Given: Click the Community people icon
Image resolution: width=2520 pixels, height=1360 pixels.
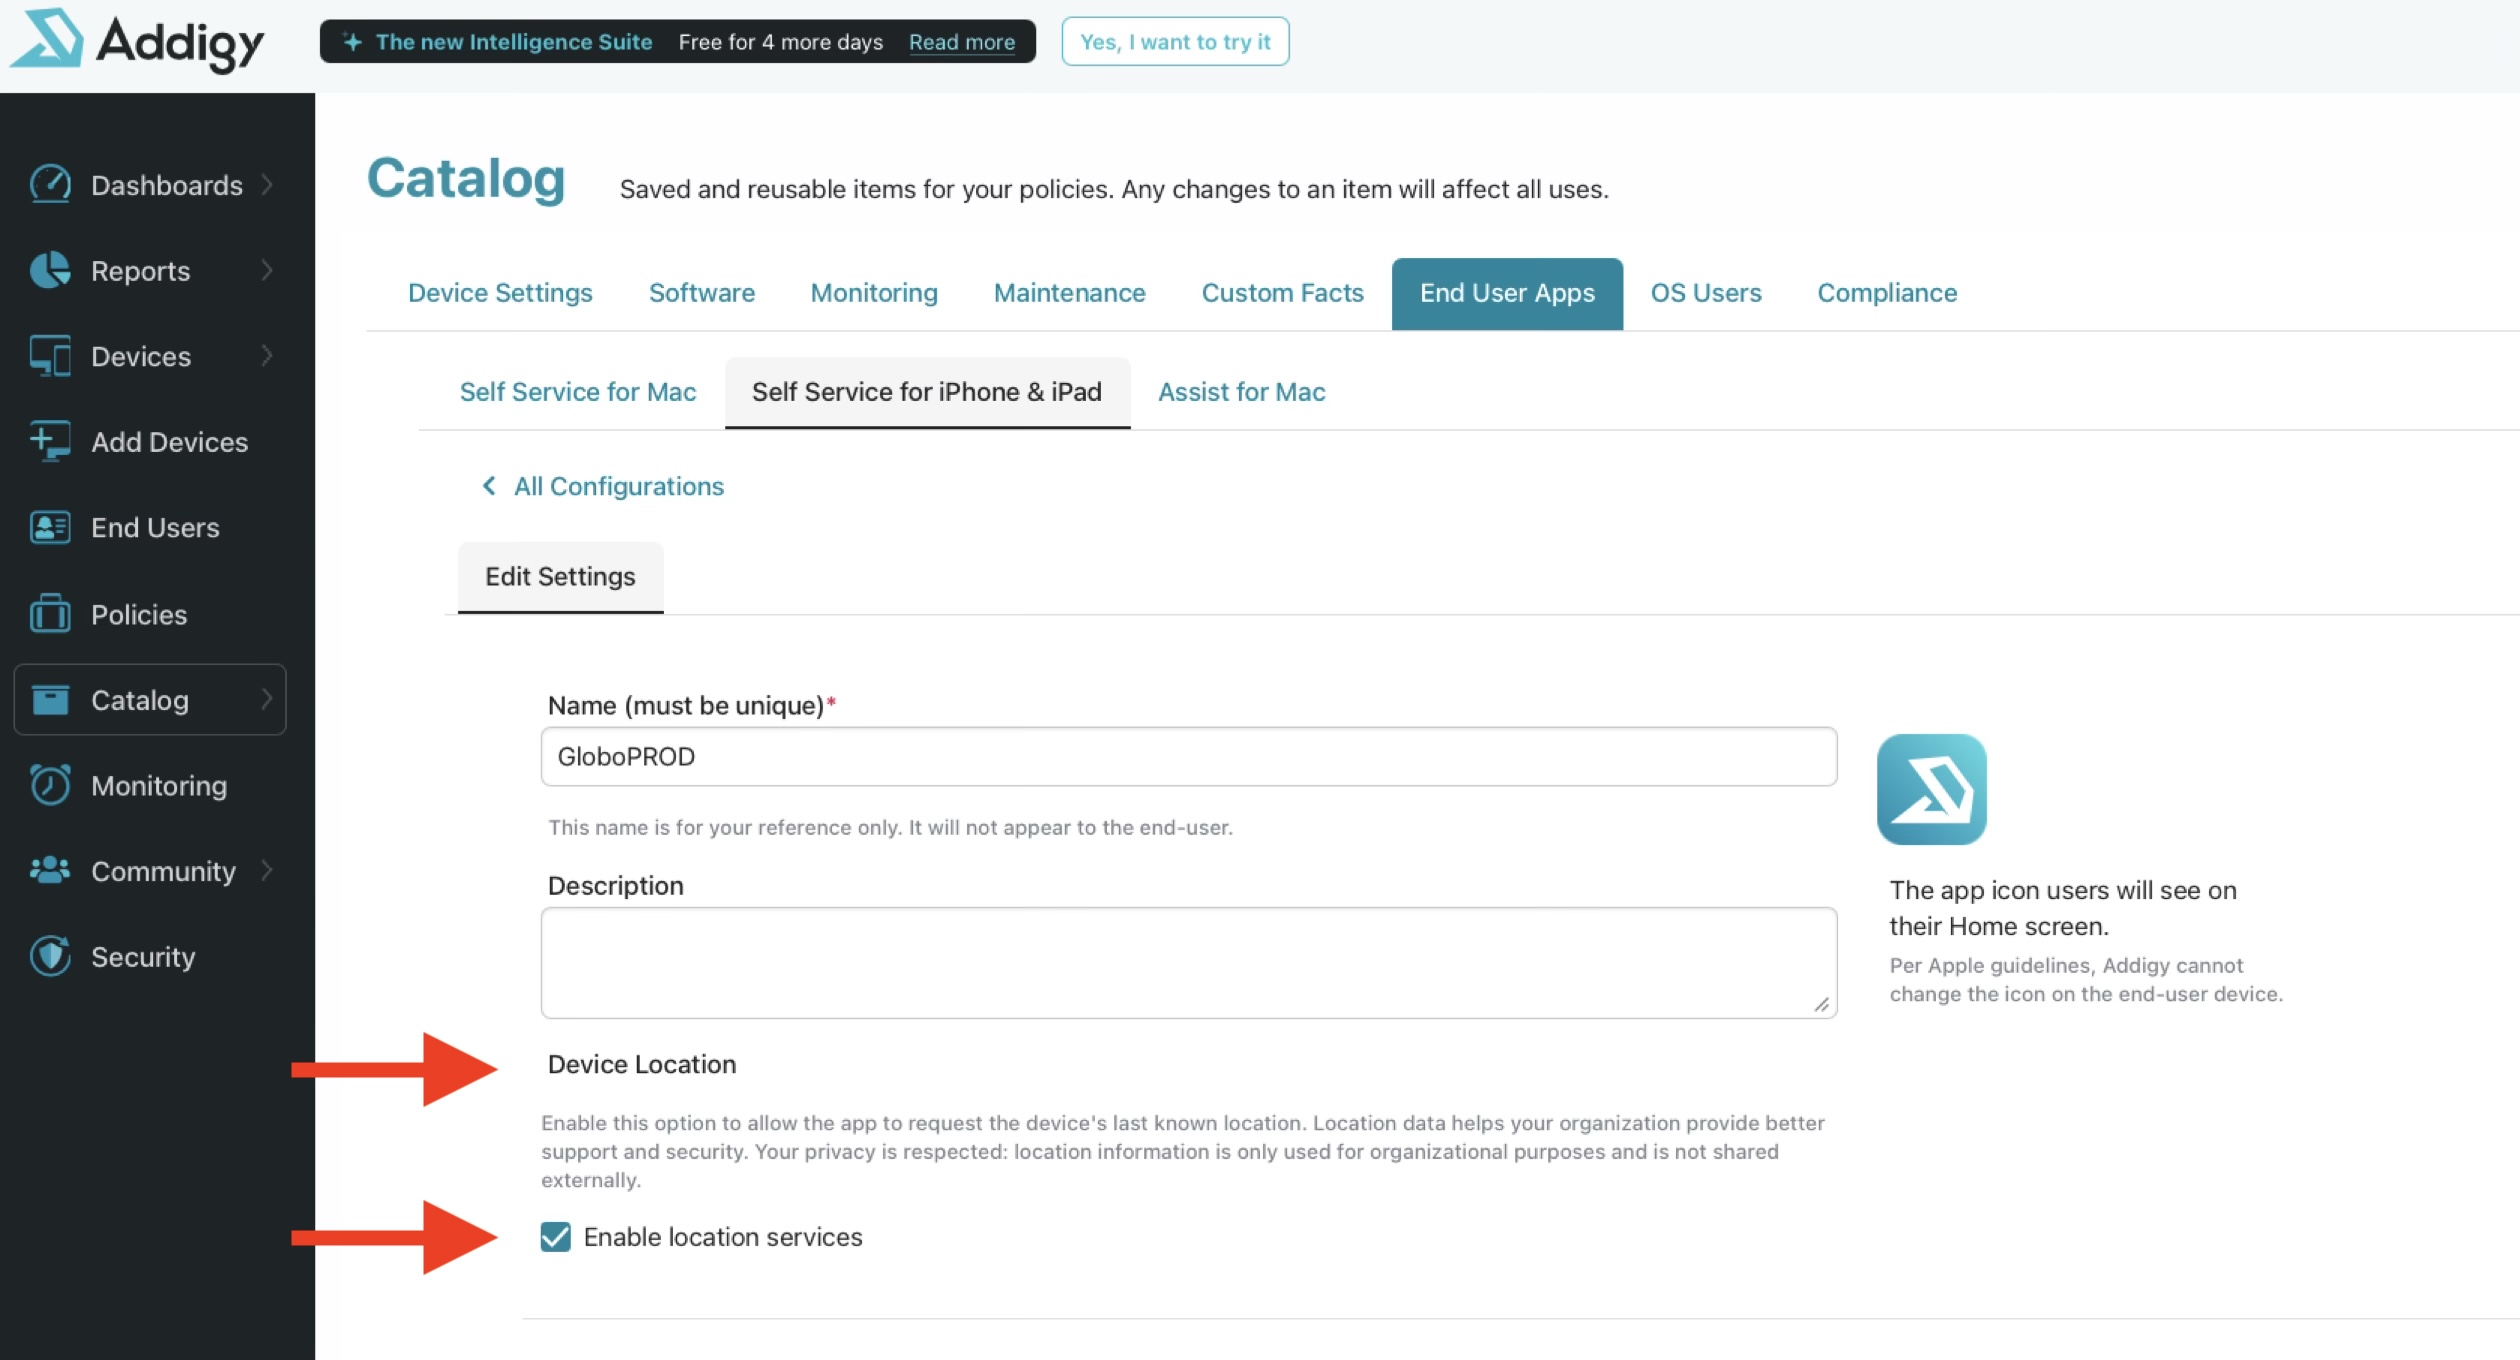Looking at the screenshot, I should 50,871.
